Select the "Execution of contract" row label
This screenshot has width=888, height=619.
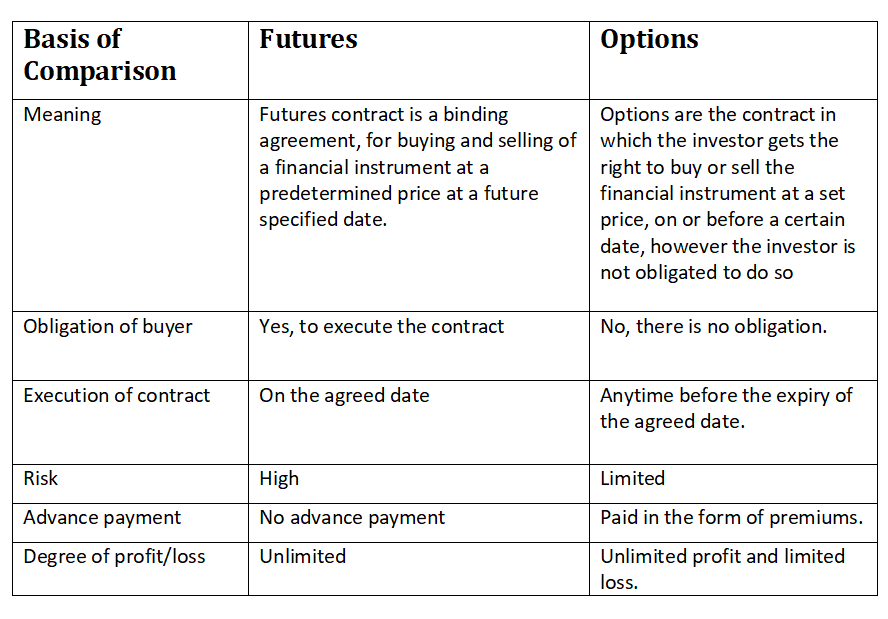(x=117, y=395)
